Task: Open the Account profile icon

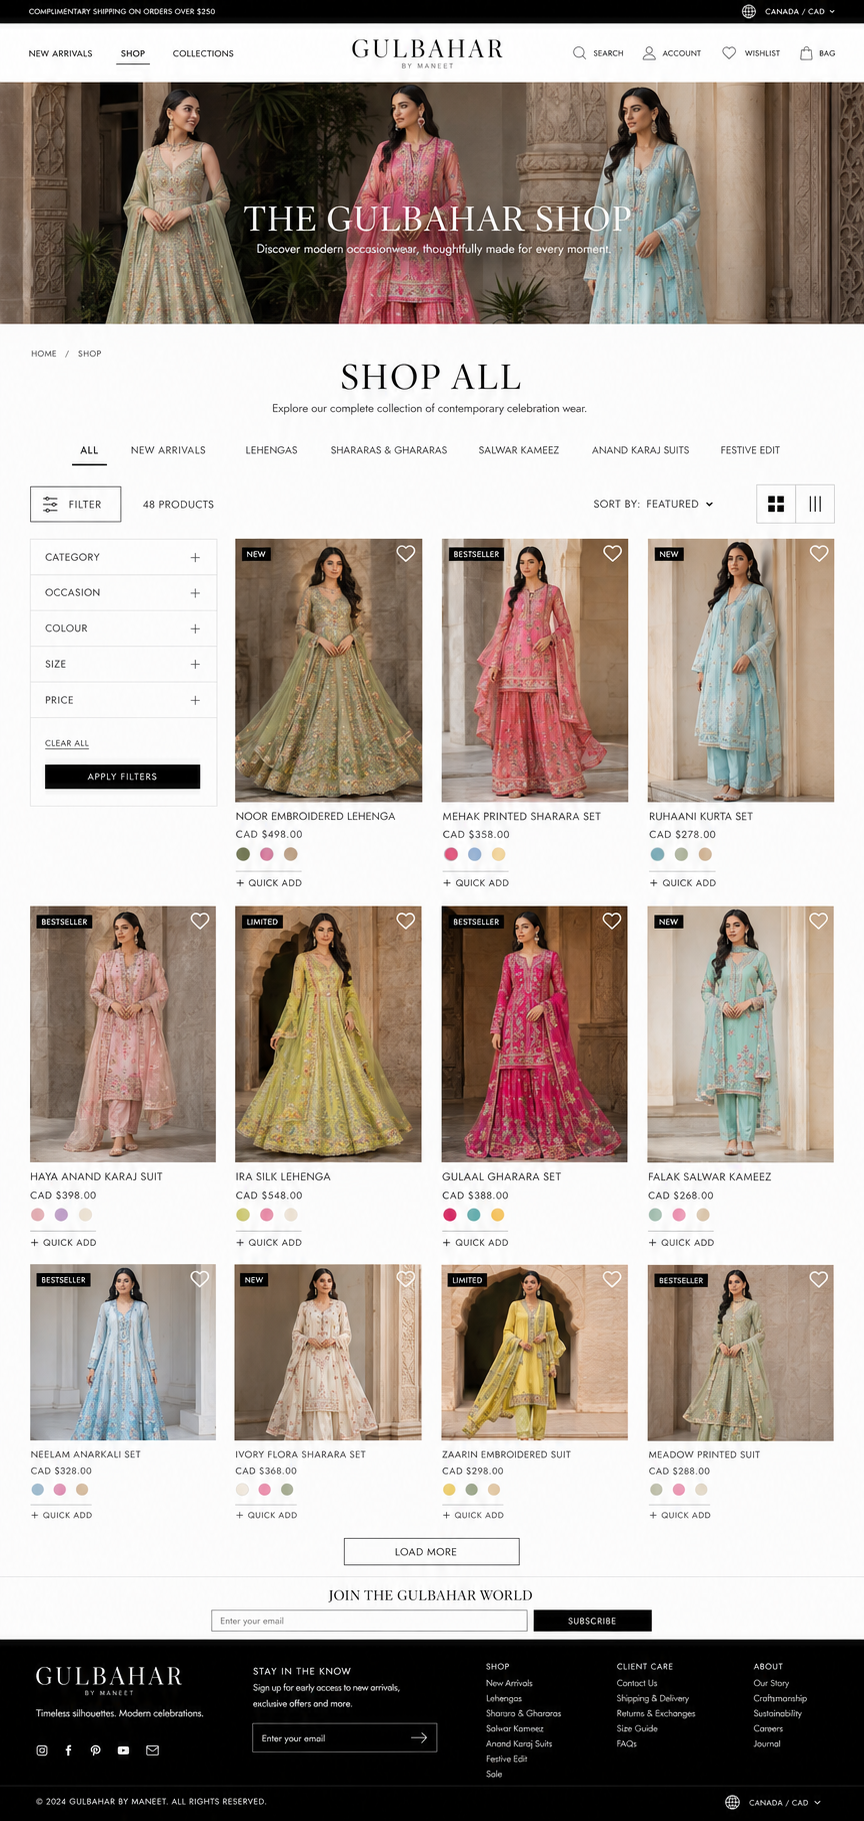Action: tap(649, 53)
